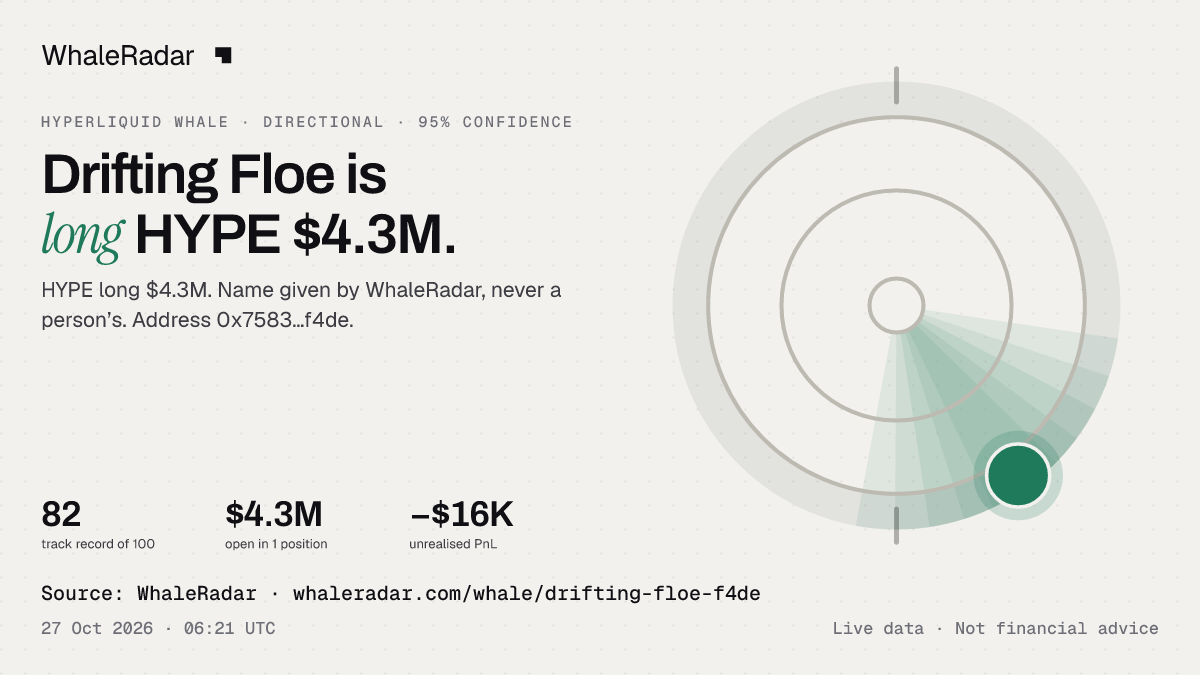This screenshot has width=1200, height=675.
Task: Click the green whale blip dot on radar
Action: 1017,476
